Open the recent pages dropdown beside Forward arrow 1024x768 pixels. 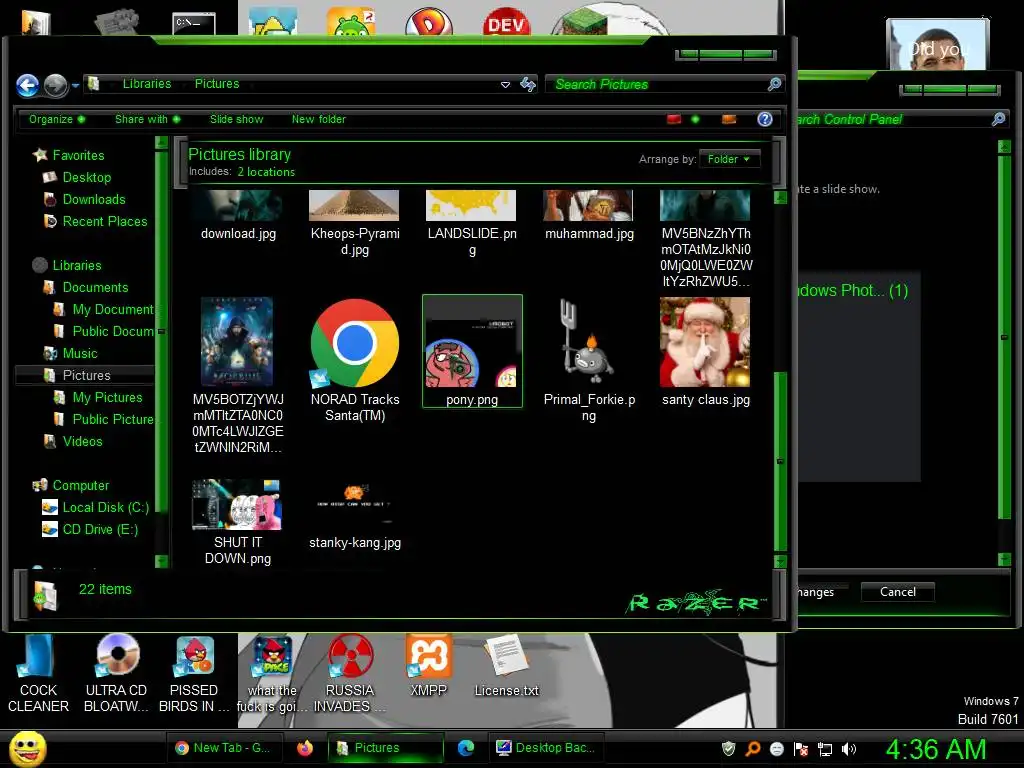75,86
